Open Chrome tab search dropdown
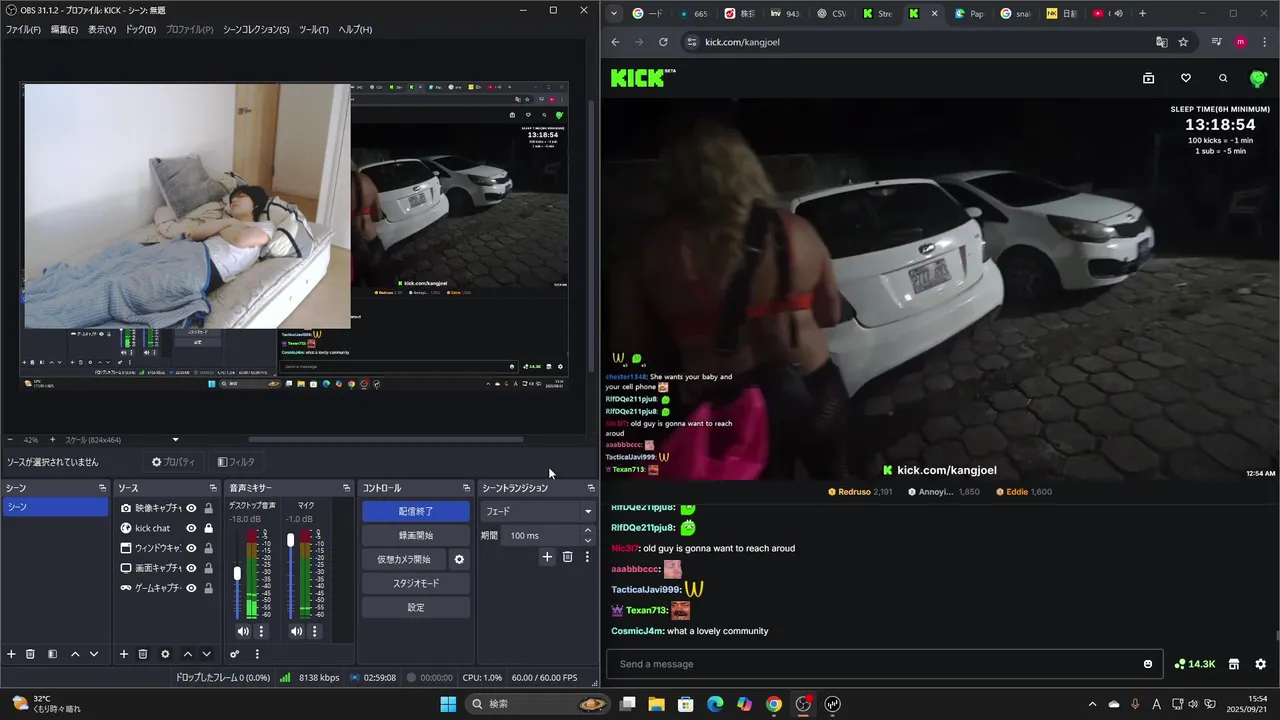Screen dimensions: 1280x720 coord(613,13)
